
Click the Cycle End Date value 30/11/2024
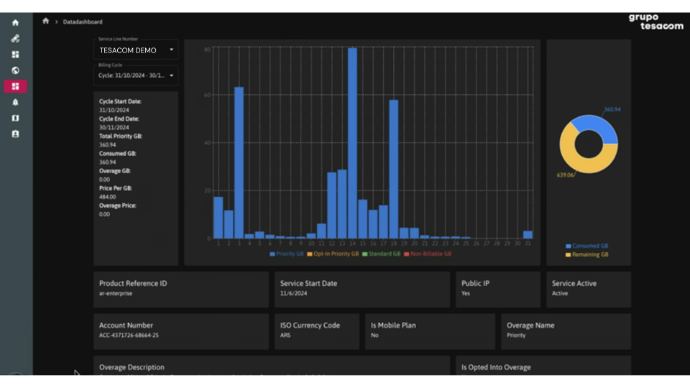coord(114,128)
